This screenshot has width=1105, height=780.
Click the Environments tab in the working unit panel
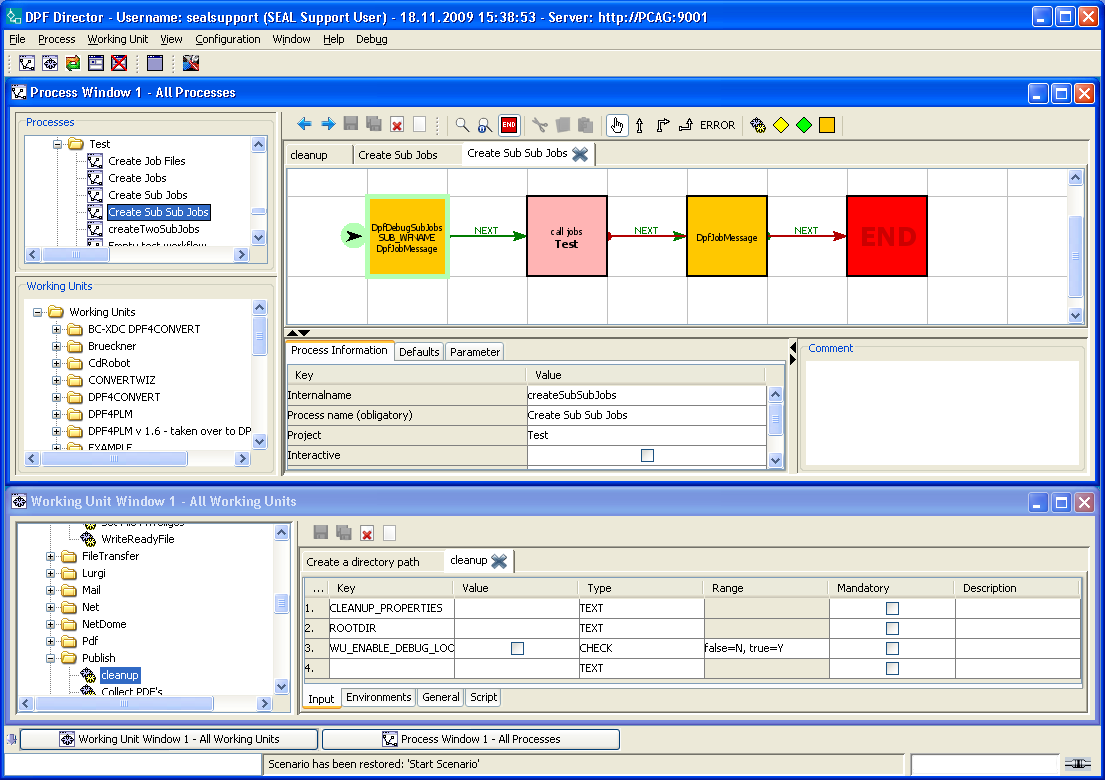(377, 697)
